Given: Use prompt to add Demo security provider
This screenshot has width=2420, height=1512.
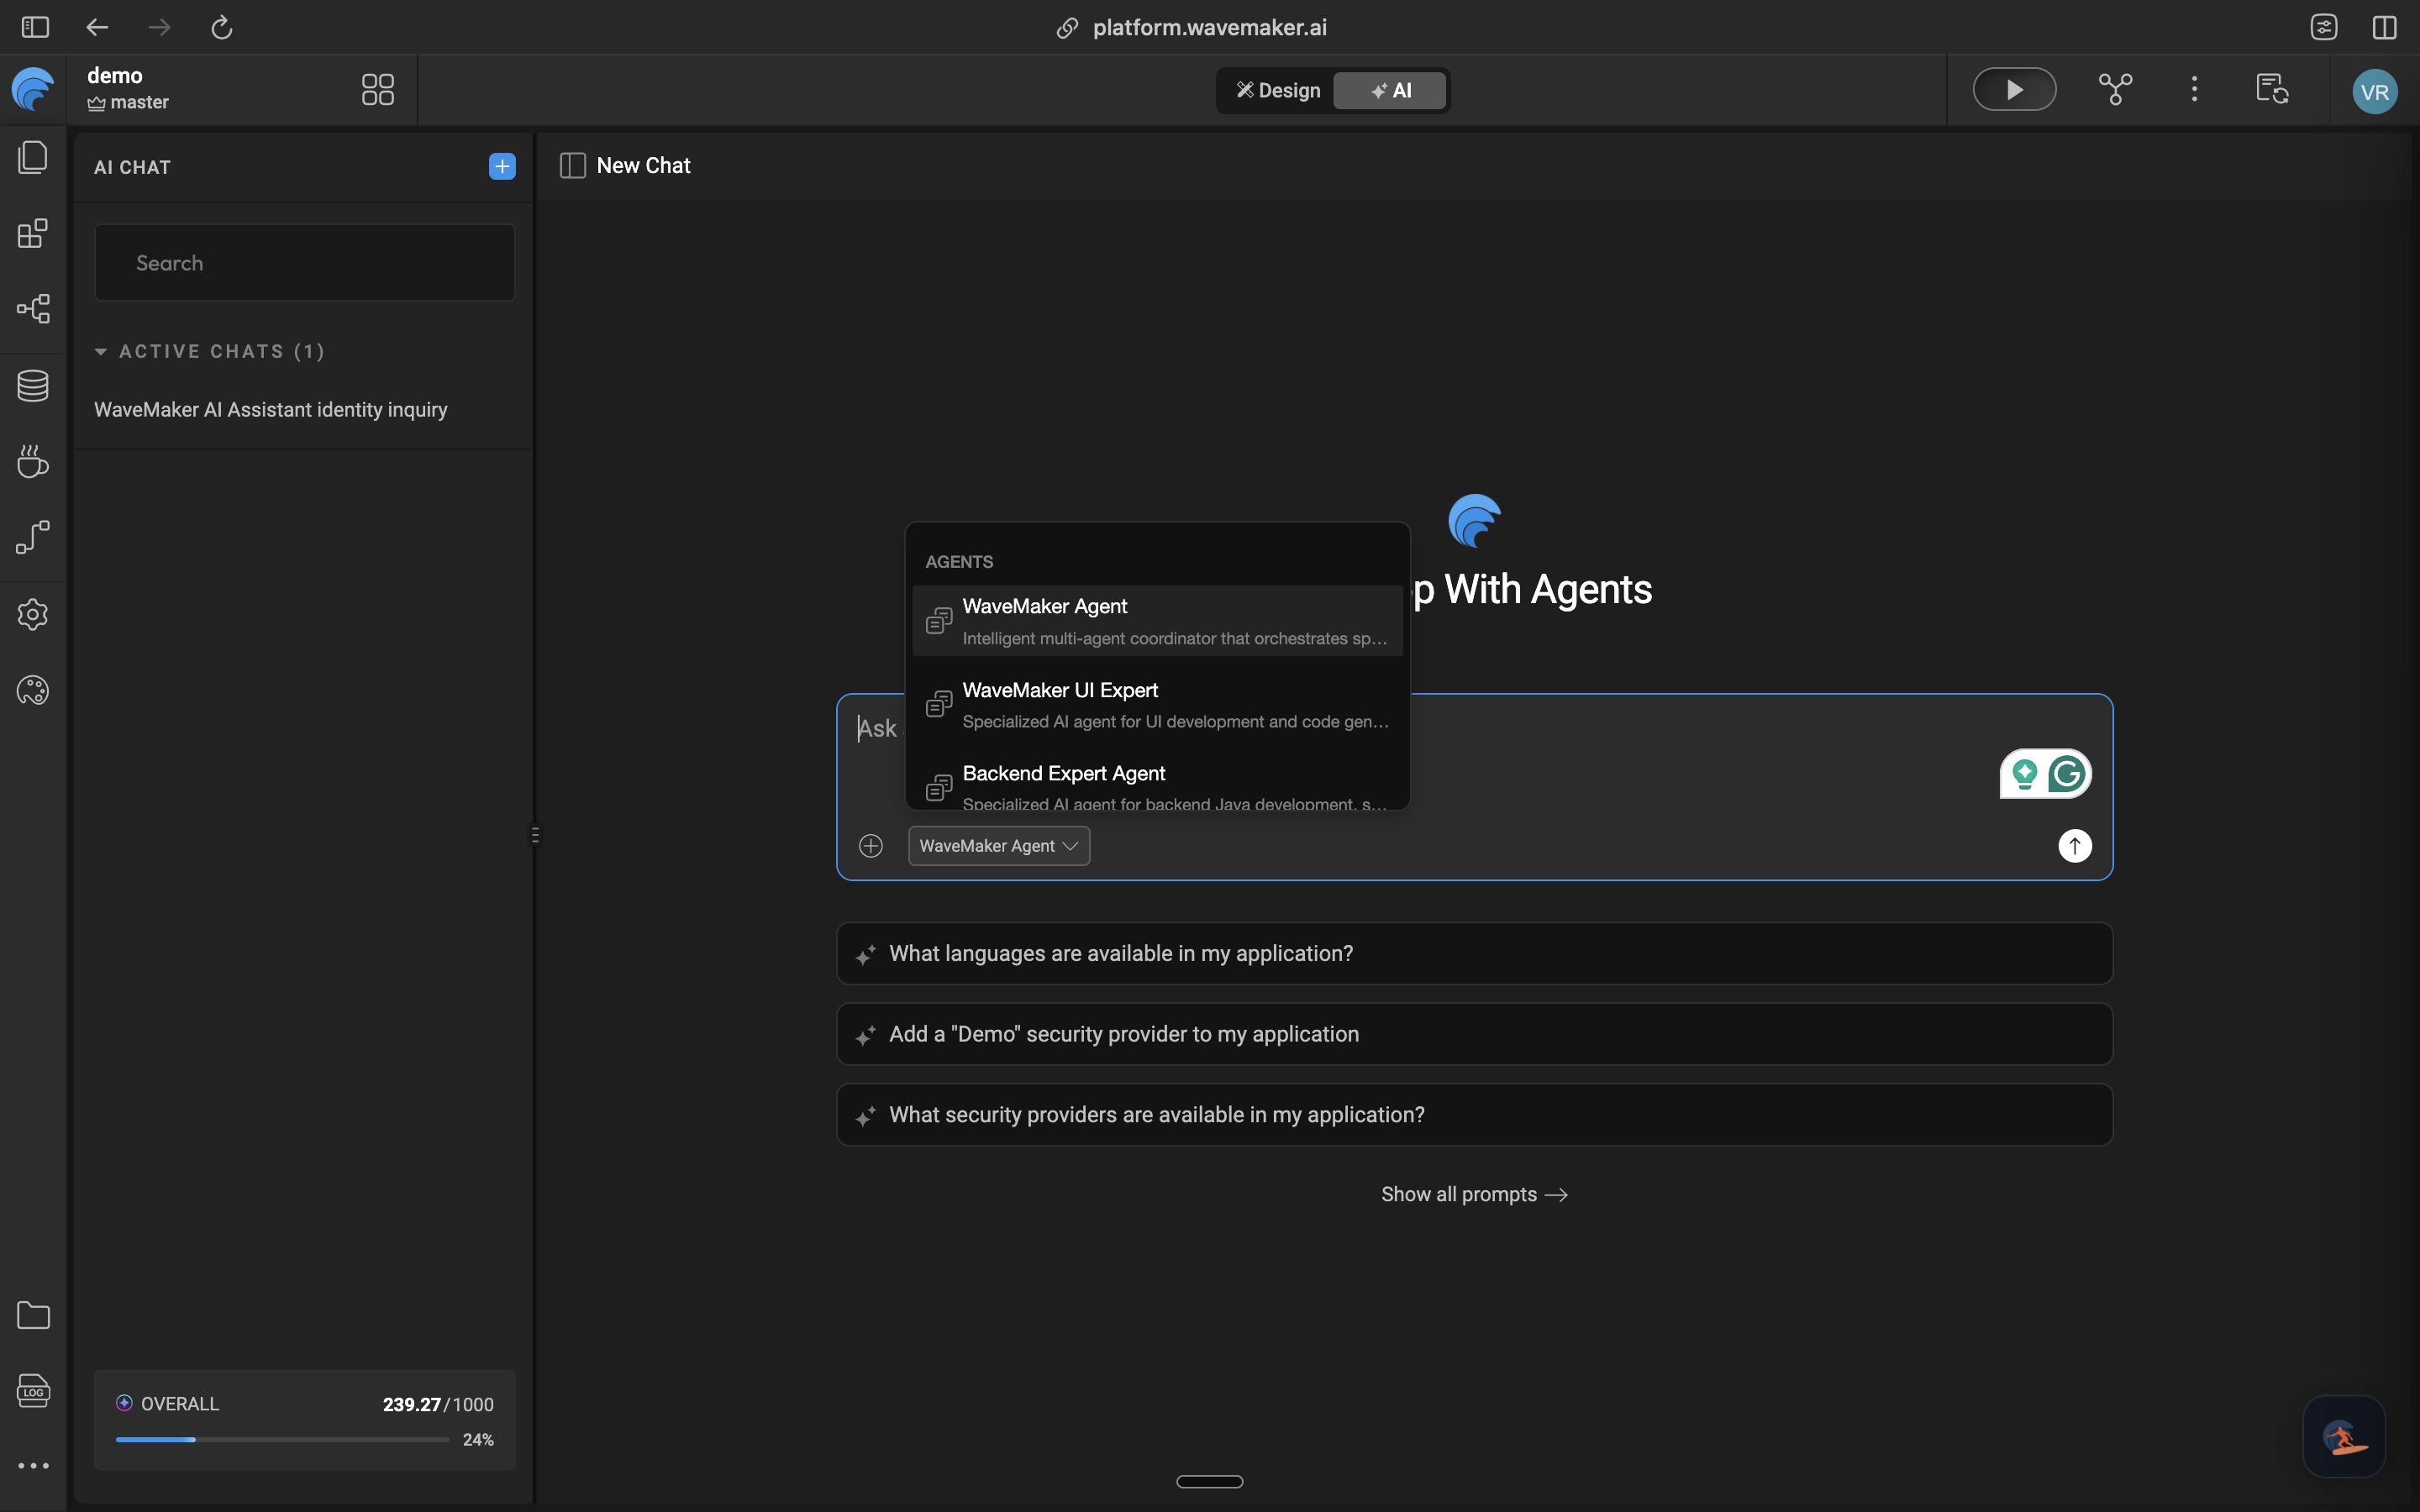Looking at the screenshot, I should coord(1474,1034).
